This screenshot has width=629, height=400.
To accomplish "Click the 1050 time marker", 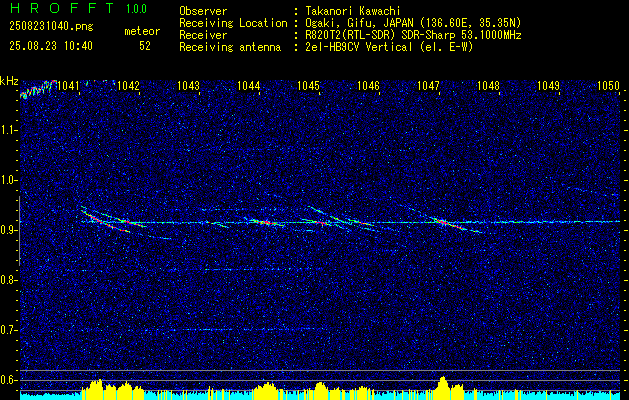I will coord(609,85).
